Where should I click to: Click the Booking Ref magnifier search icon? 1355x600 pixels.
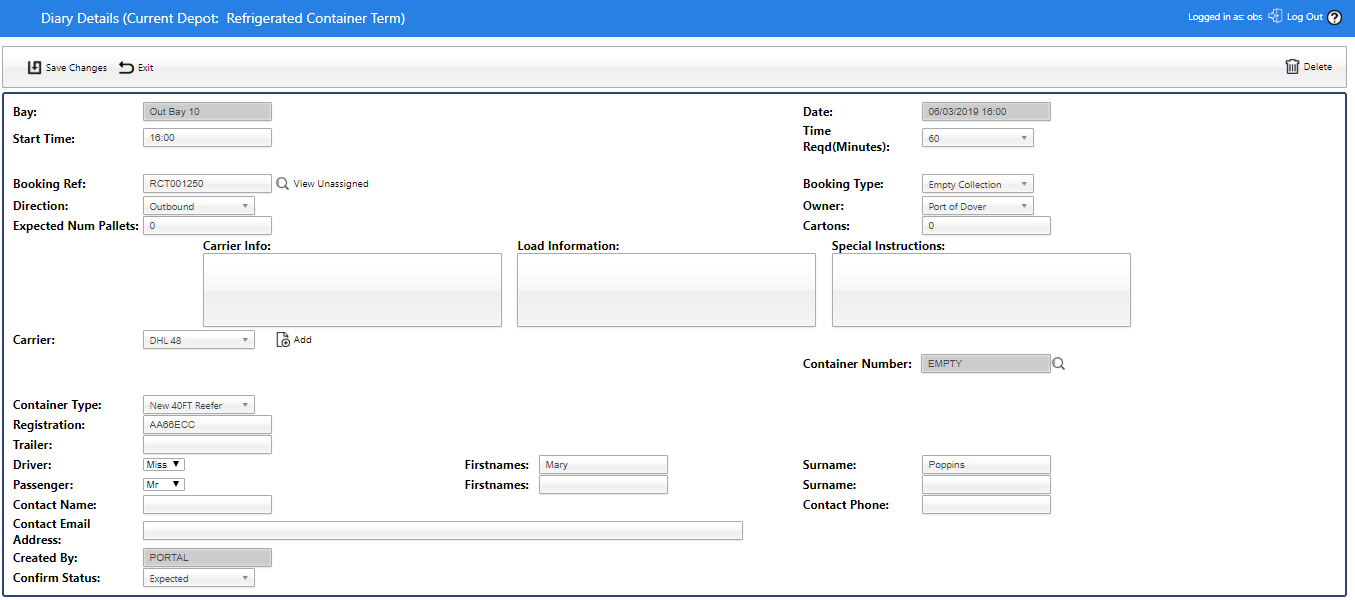[x=282, y=184]
